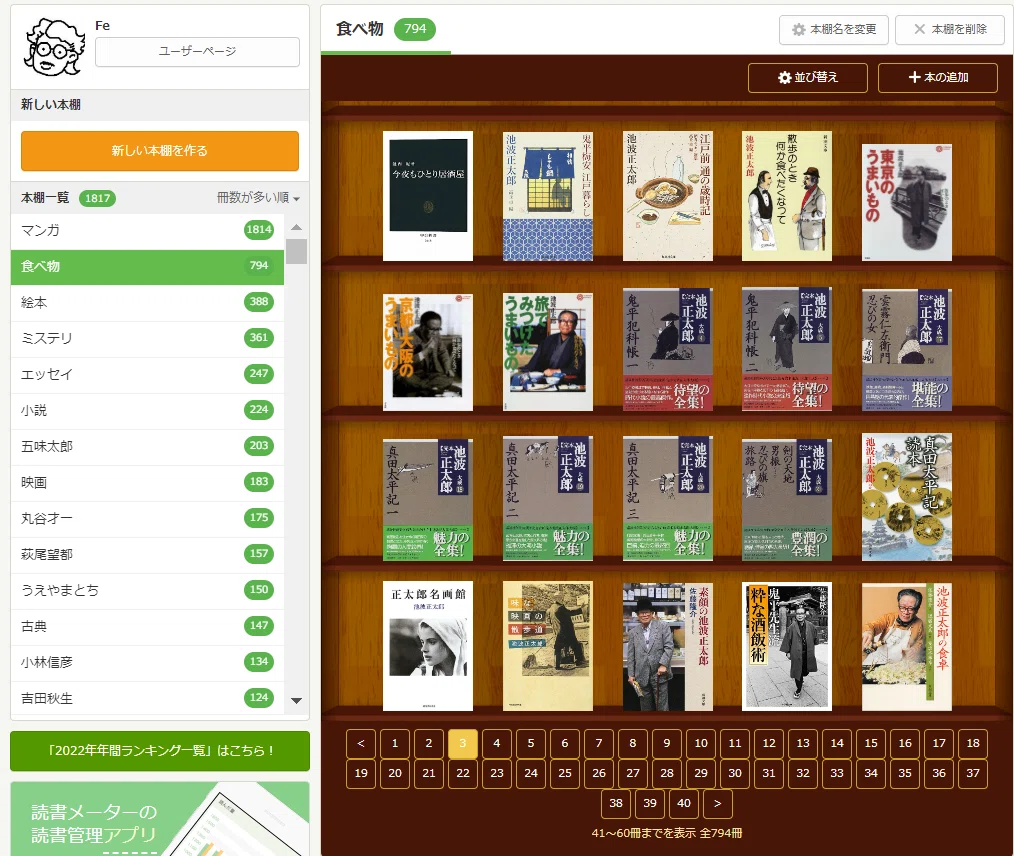Open the 読書メーターの読書管理アプリ banner

click(160, 819)
